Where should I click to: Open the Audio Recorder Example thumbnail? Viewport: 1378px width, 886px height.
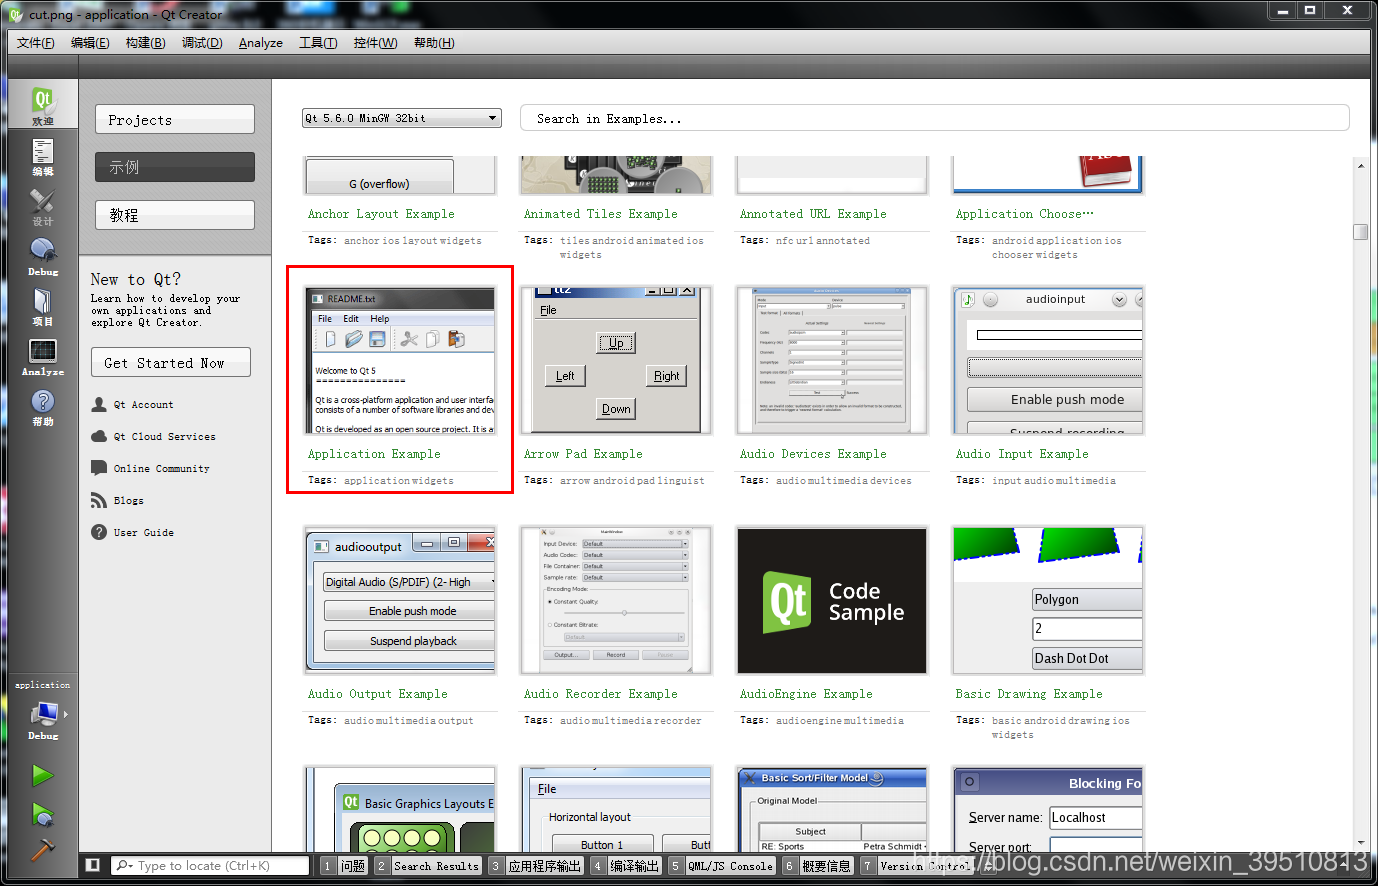tap(616, 601)
